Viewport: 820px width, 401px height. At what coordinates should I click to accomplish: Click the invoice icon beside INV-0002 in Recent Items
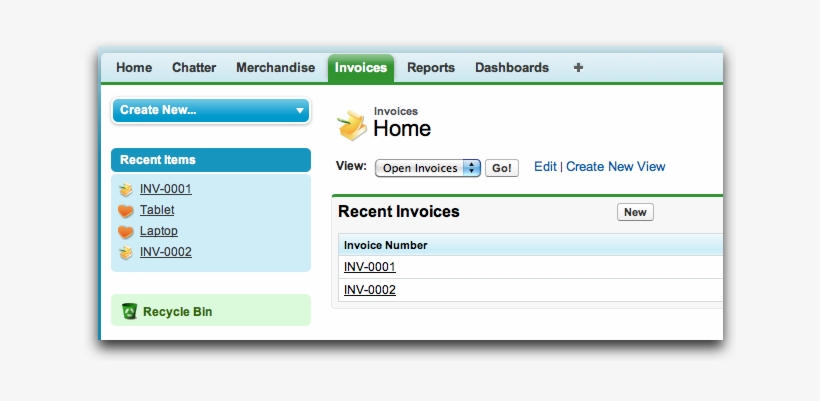[x=126, y=252]
